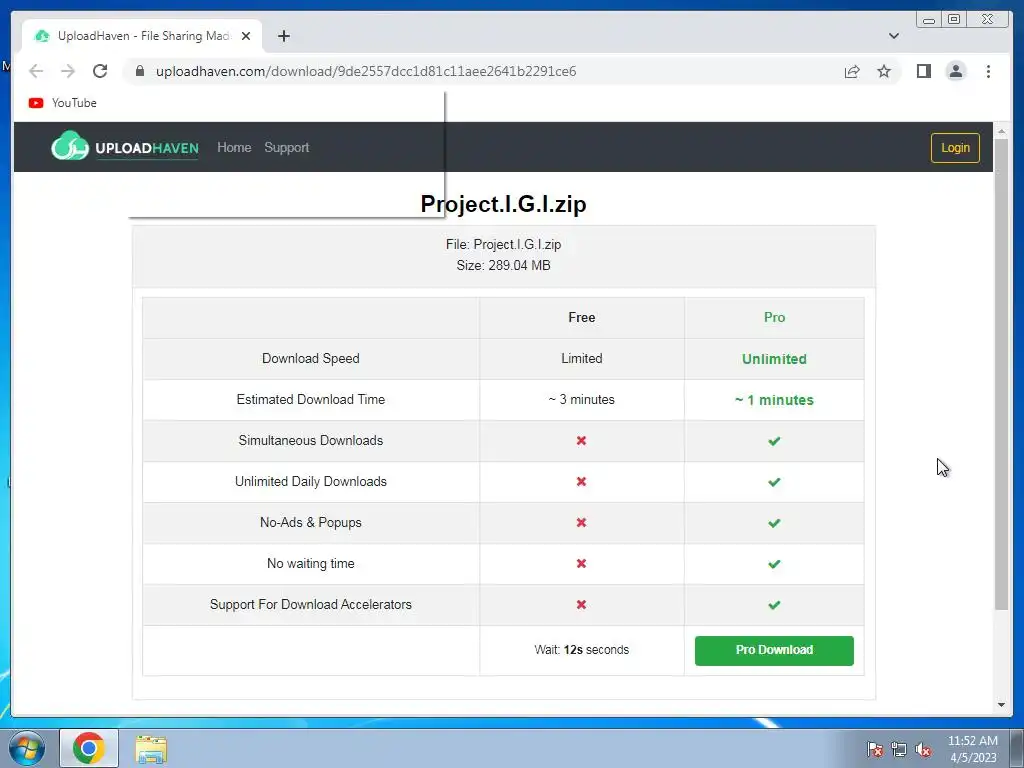Click green check for Unlimited Daily Downloads
Screen dimensions: 1024x768
coord(774,482)
